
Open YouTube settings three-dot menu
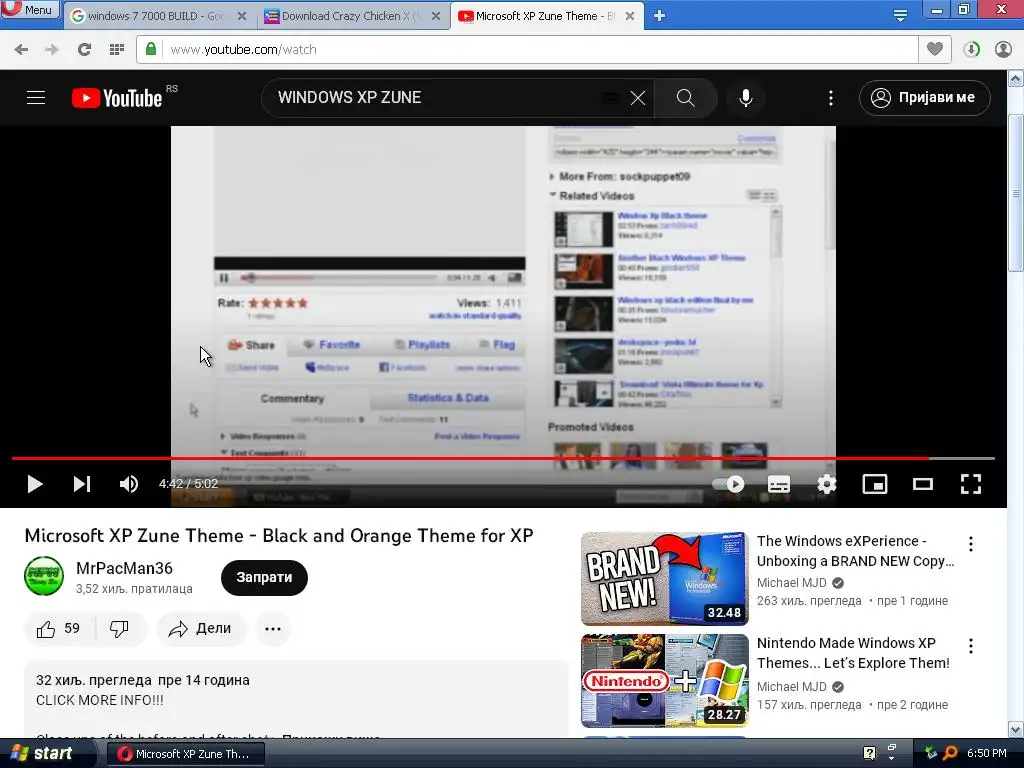[831, 98]
